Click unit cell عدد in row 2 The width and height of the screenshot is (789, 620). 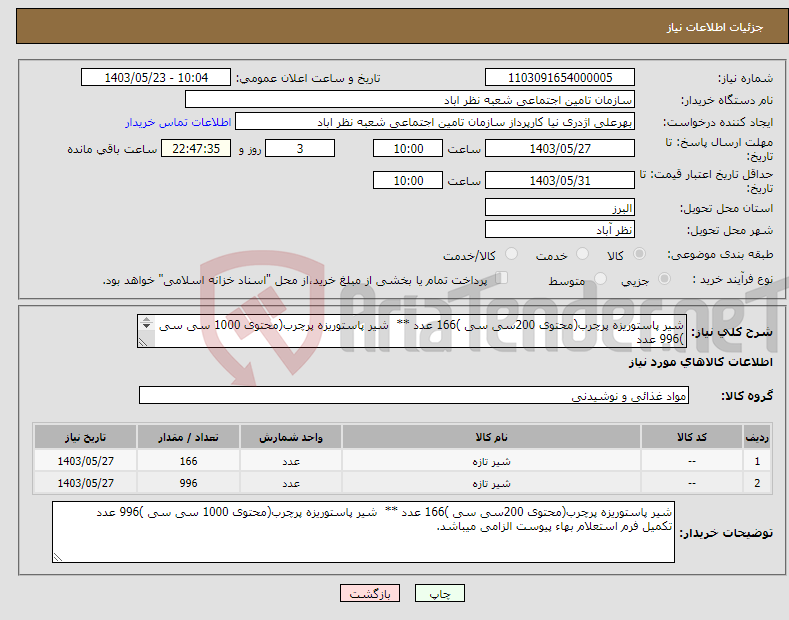click(x=291, y=483)
